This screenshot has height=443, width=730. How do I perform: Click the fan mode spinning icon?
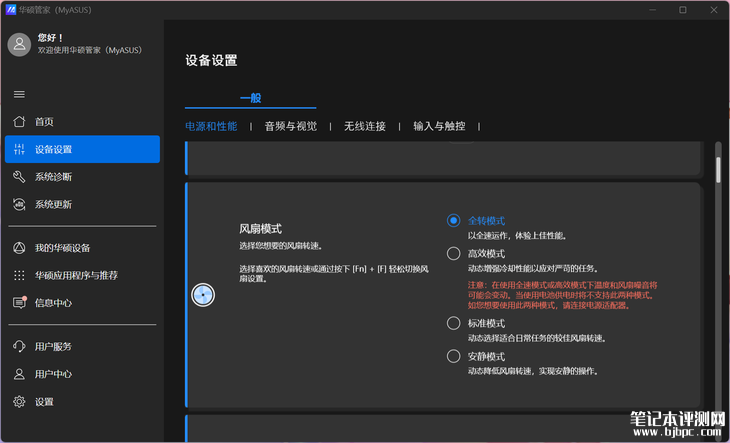point(203,295)
